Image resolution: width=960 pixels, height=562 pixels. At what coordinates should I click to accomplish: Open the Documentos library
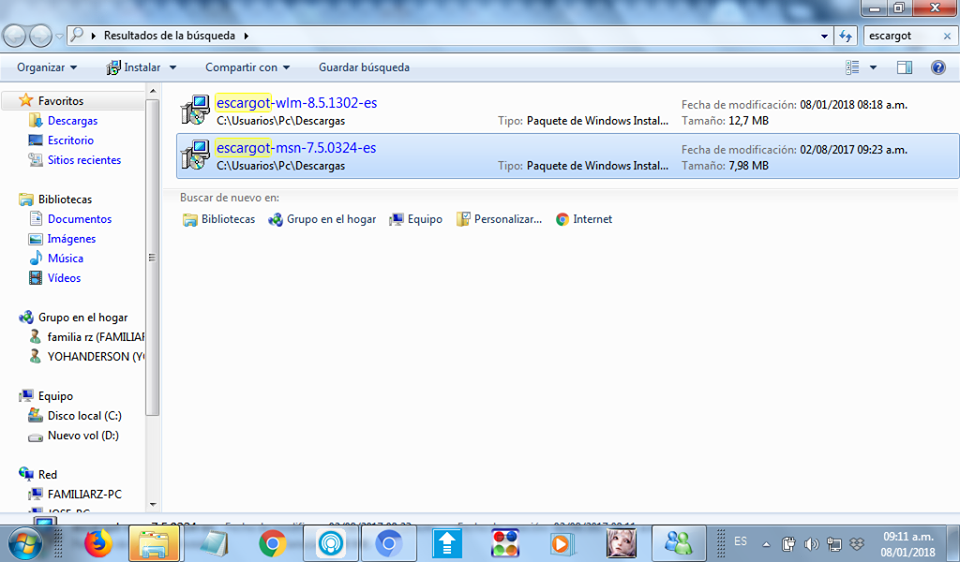[80, 219]
